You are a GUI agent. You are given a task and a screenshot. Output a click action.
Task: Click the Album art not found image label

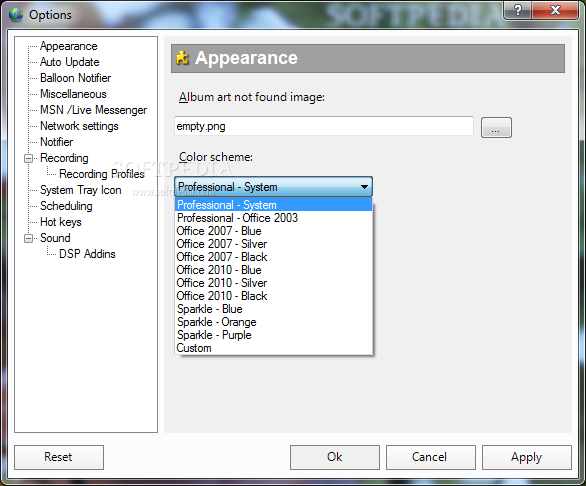click(x=252, y=97)
